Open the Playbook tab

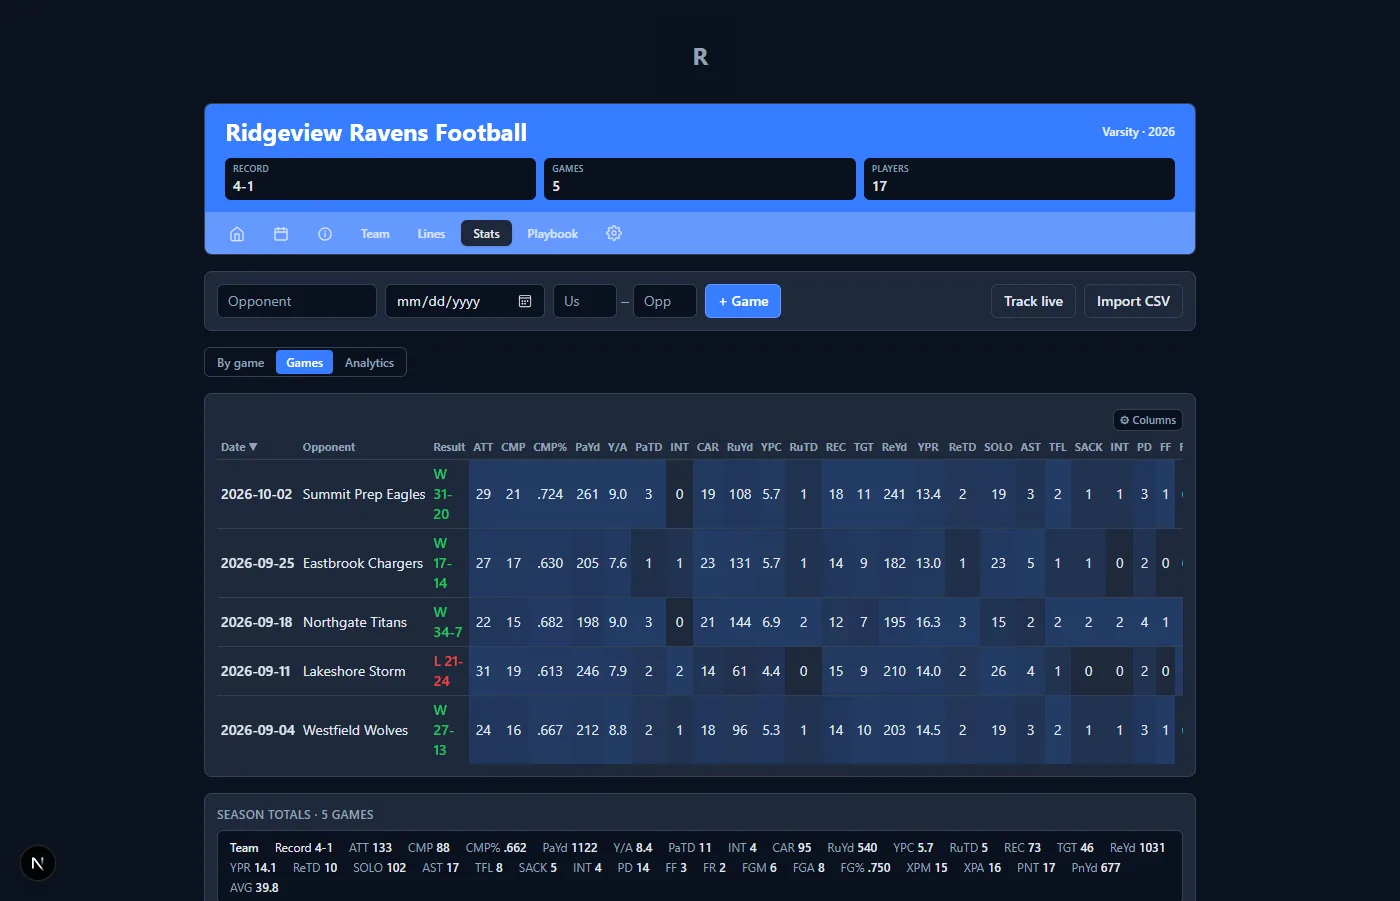click(x=552, y=233)
